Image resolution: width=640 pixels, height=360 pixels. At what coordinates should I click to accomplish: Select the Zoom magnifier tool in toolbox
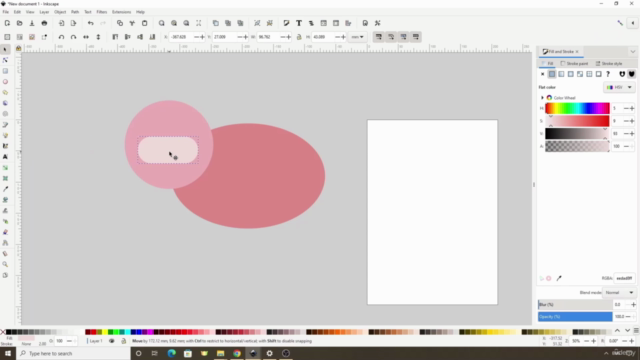click(x=5, y=264)
